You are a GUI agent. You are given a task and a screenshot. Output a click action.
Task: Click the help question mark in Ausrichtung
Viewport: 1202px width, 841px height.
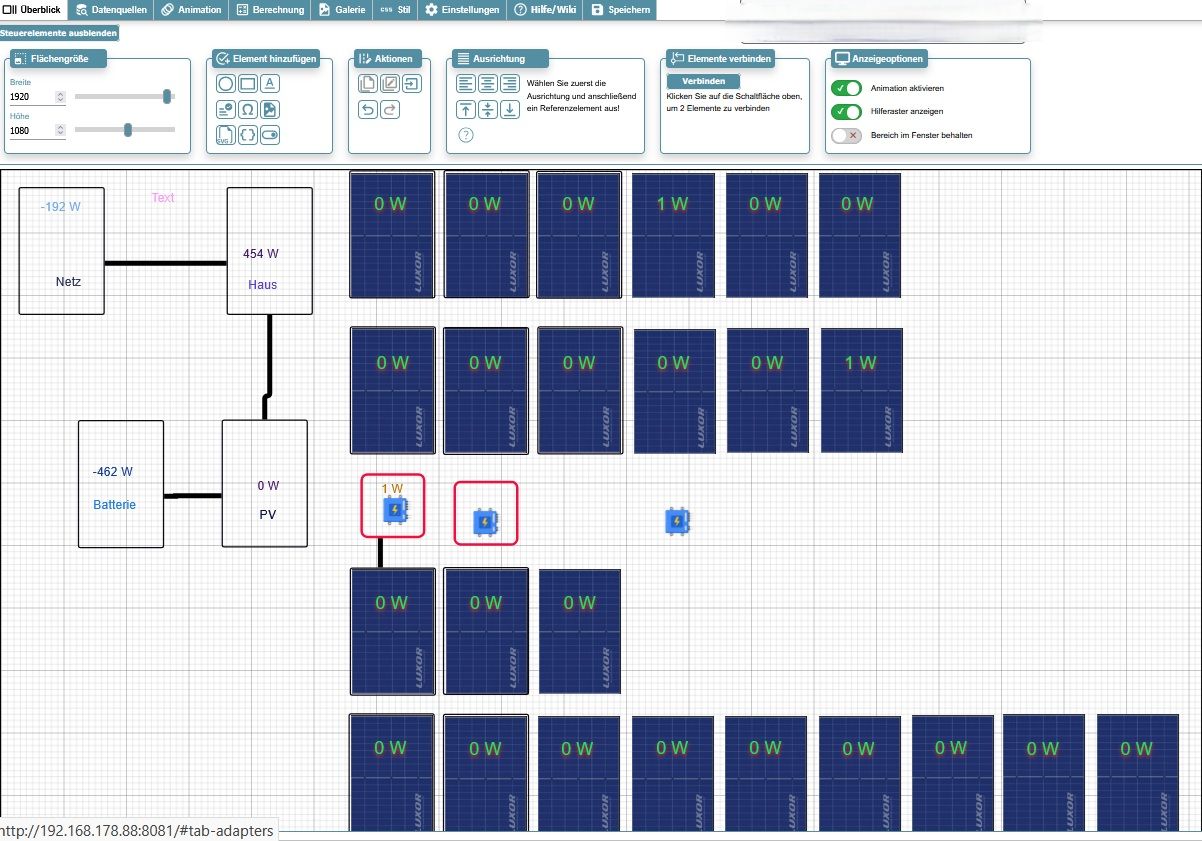[x=466, y=135]
